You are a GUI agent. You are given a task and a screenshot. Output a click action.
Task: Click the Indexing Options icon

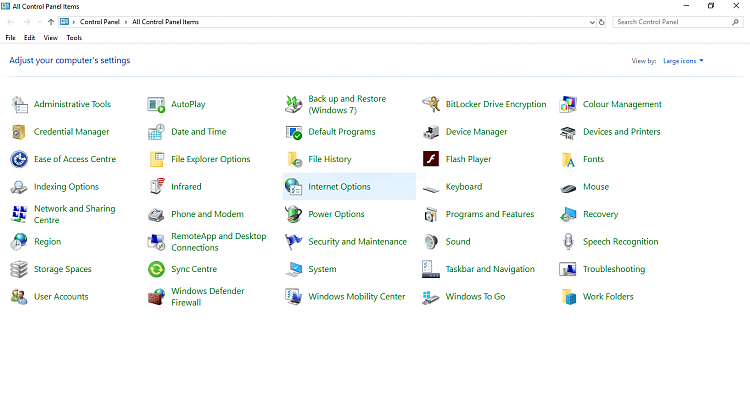(19, 187)
